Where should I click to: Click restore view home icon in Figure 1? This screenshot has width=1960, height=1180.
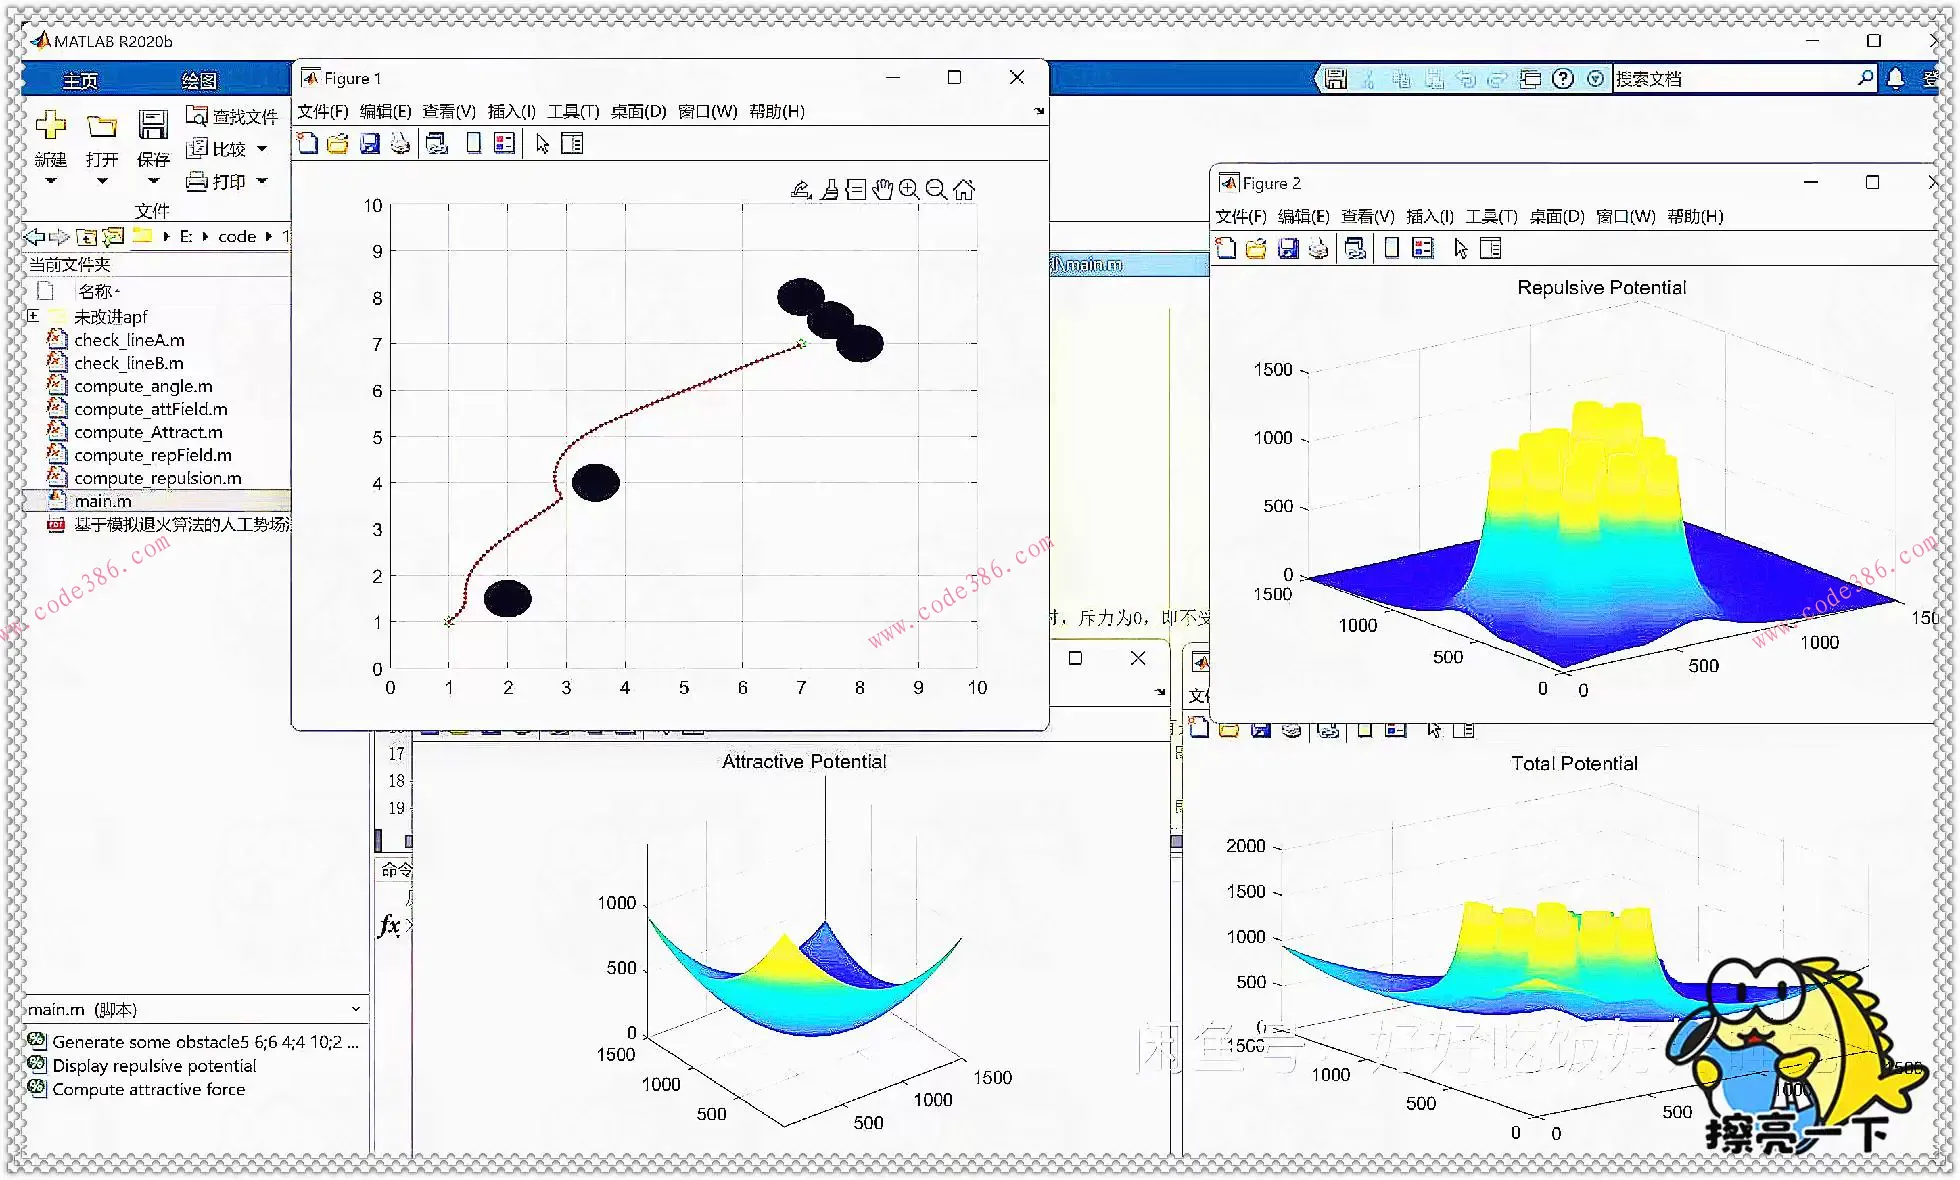963,190
